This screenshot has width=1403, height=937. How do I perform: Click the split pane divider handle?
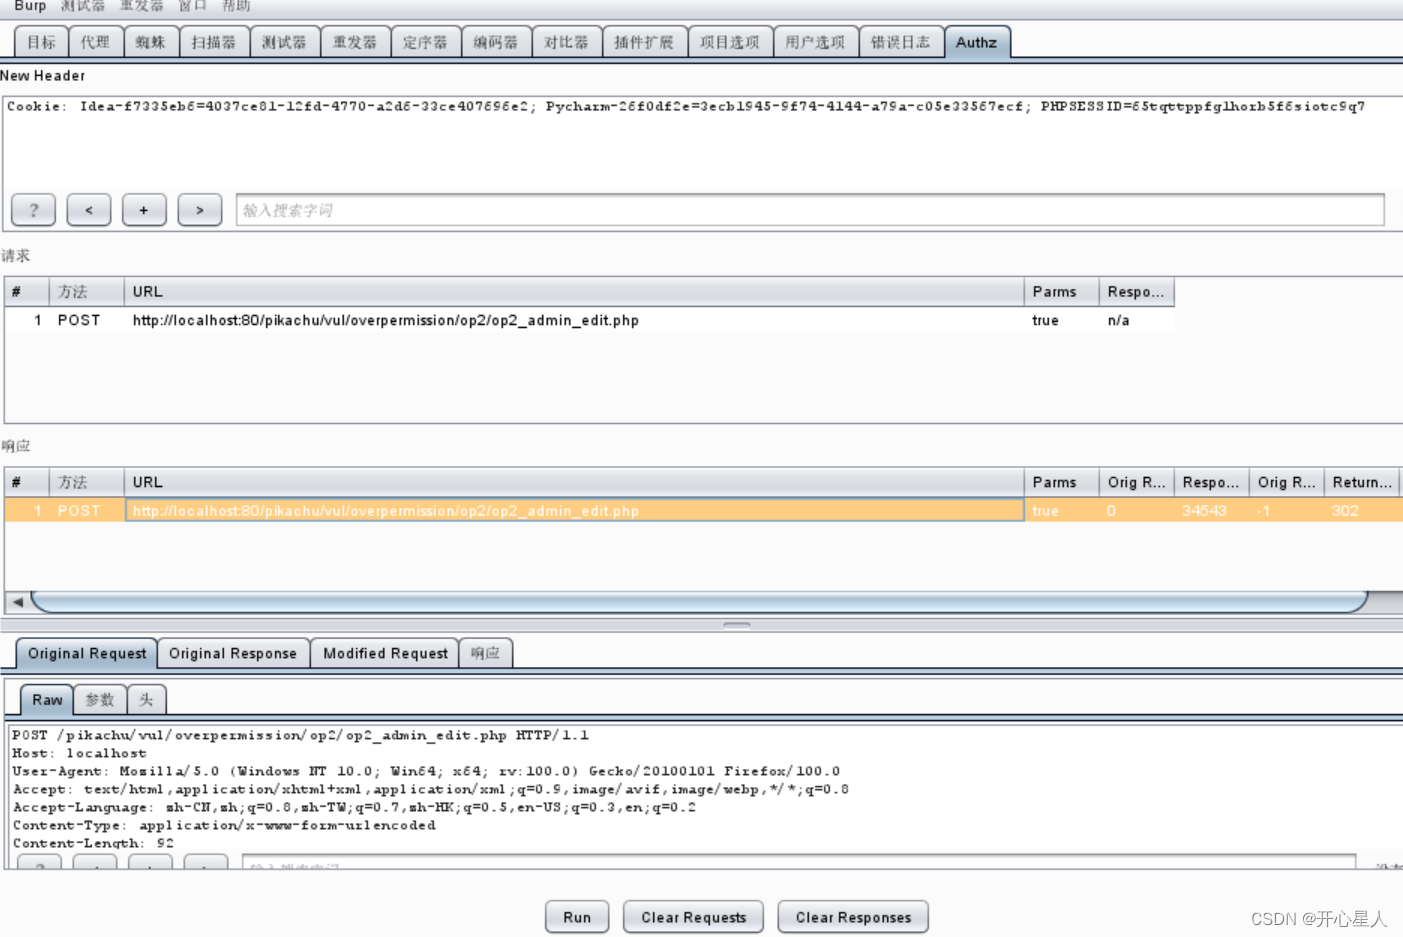pyautogui.click(x=737, y=624)
